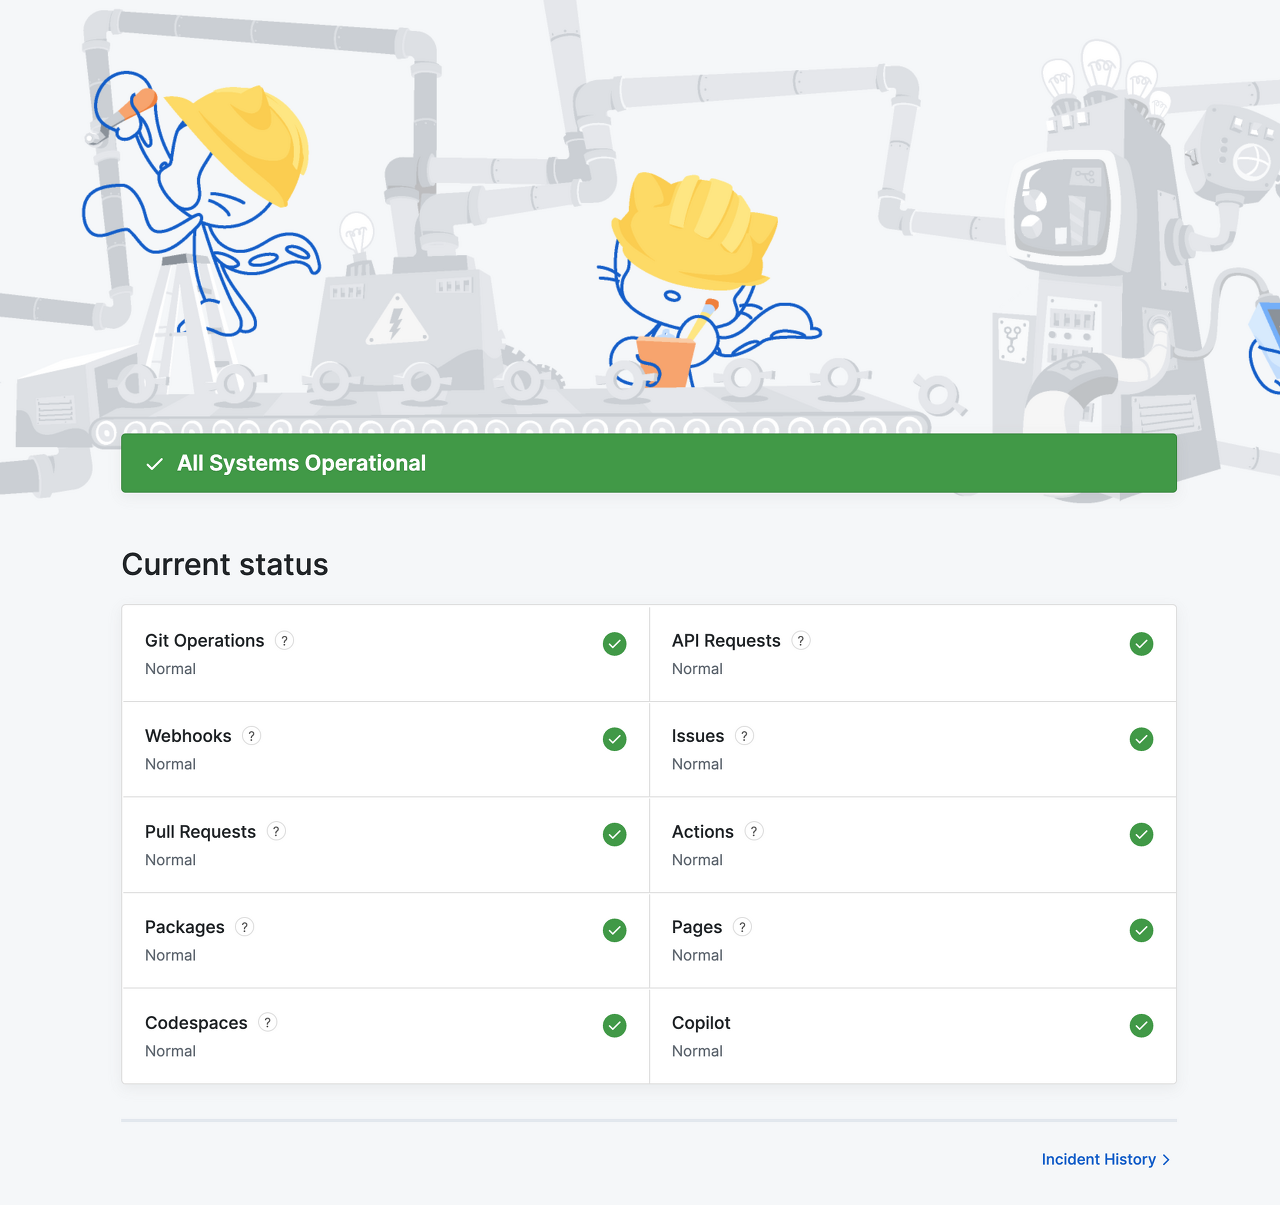
Task: Click the question mark beside Issues
Action: 744,736
